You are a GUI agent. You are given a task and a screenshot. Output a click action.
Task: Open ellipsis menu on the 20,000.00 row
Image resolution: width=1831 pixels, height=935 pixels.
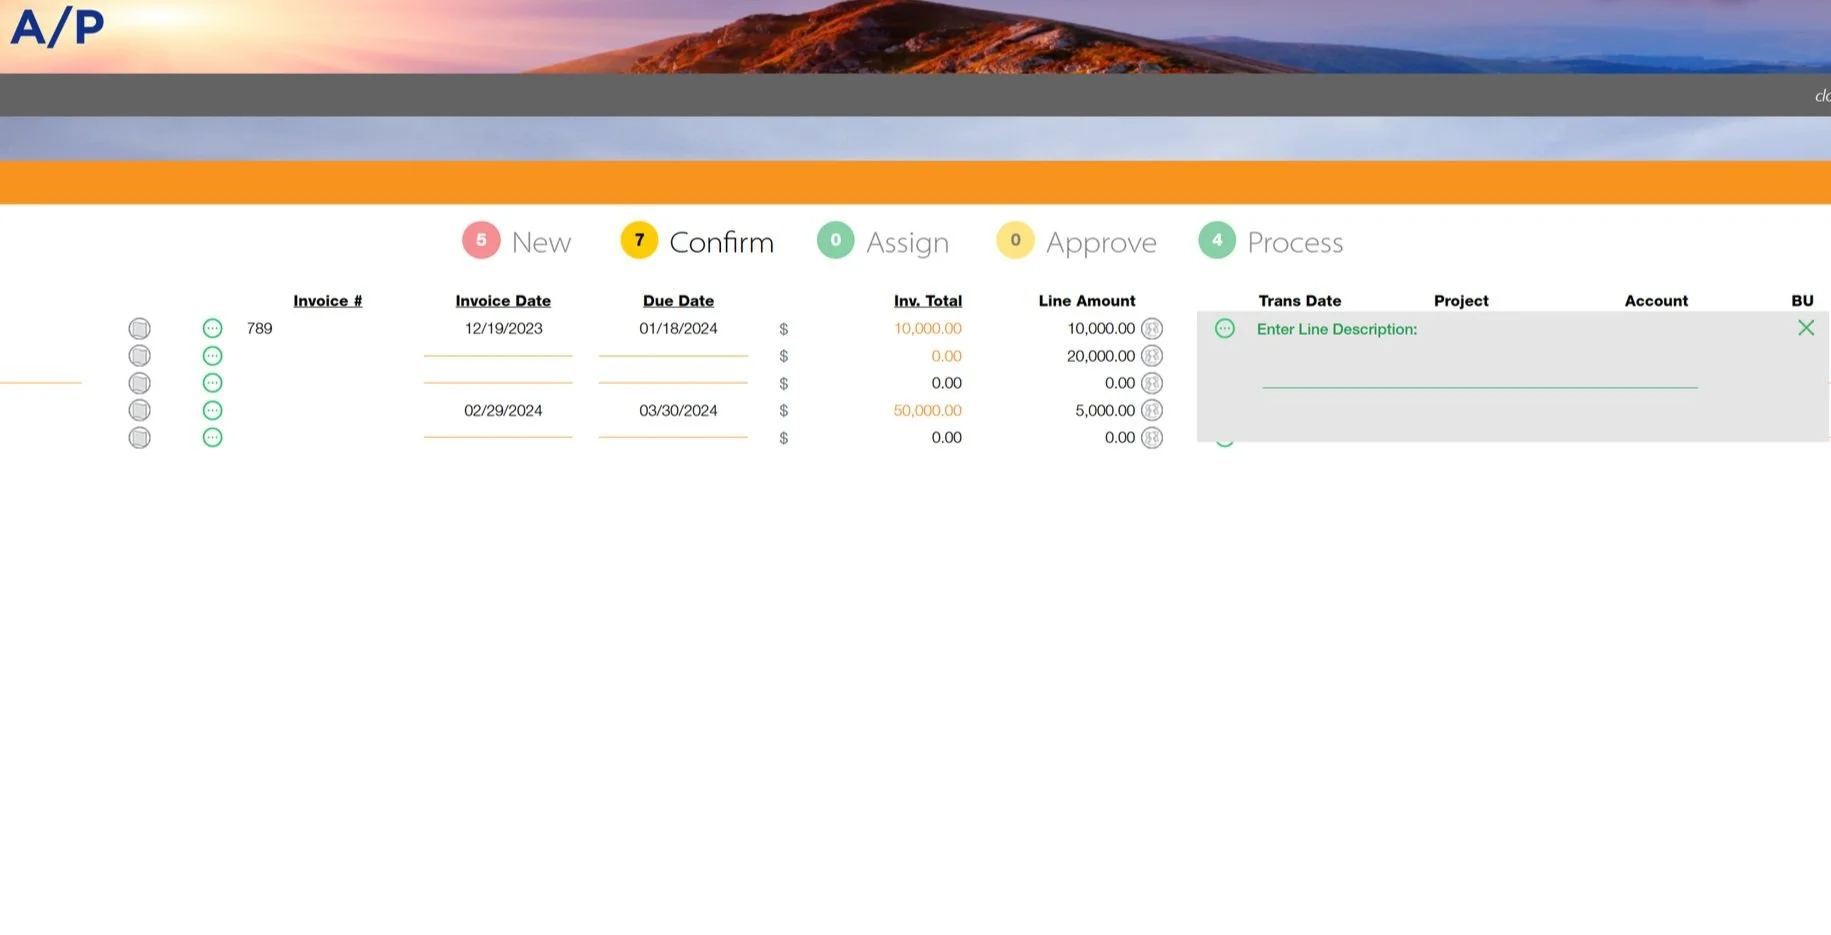tap(212, 356)
